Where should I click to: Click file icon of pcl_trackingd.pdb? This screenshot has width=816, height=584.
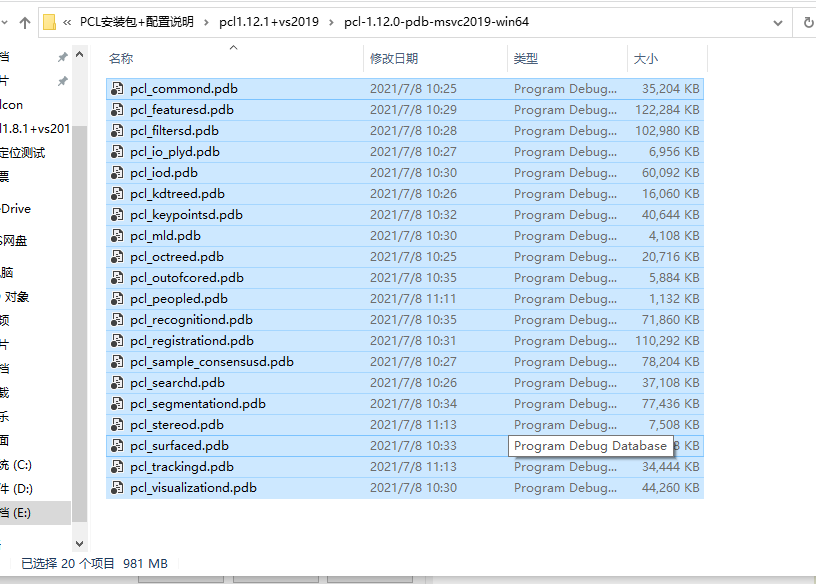[x=117, y=466]
